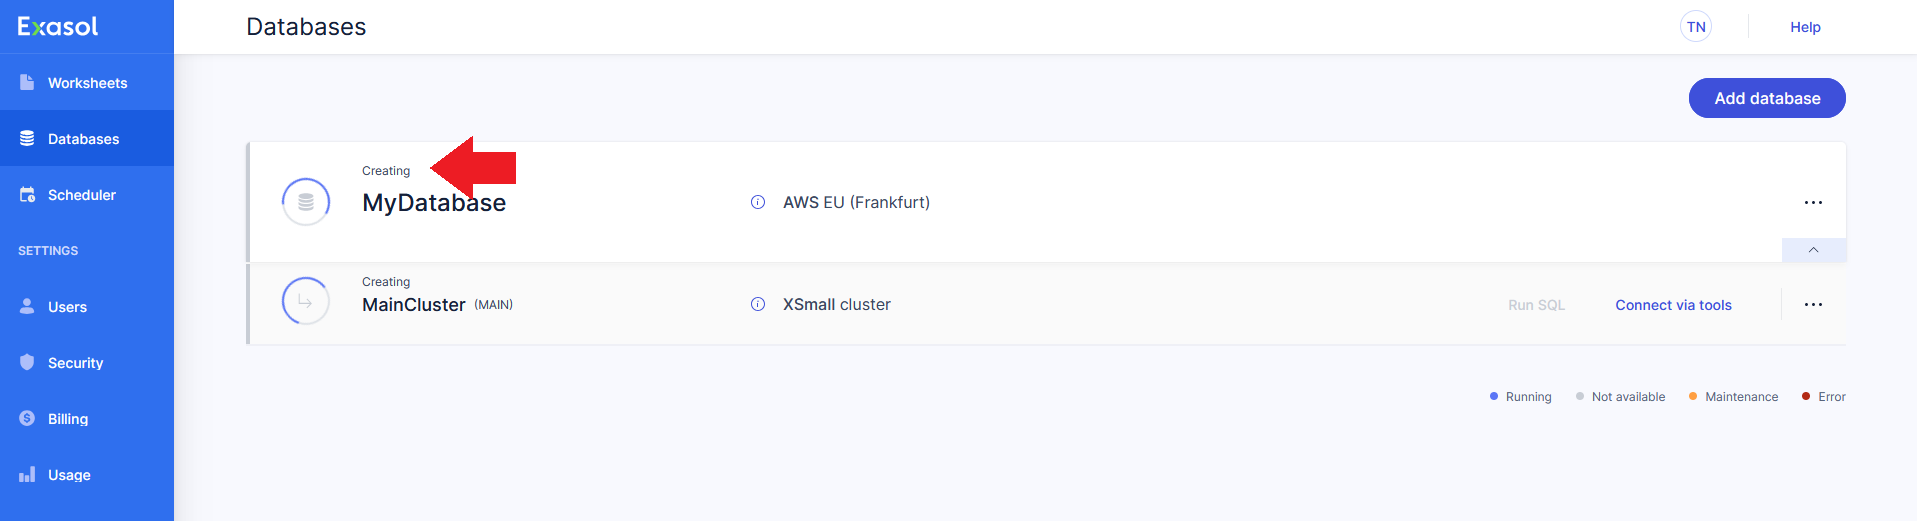Click the Users person icon

pos(27,306)
